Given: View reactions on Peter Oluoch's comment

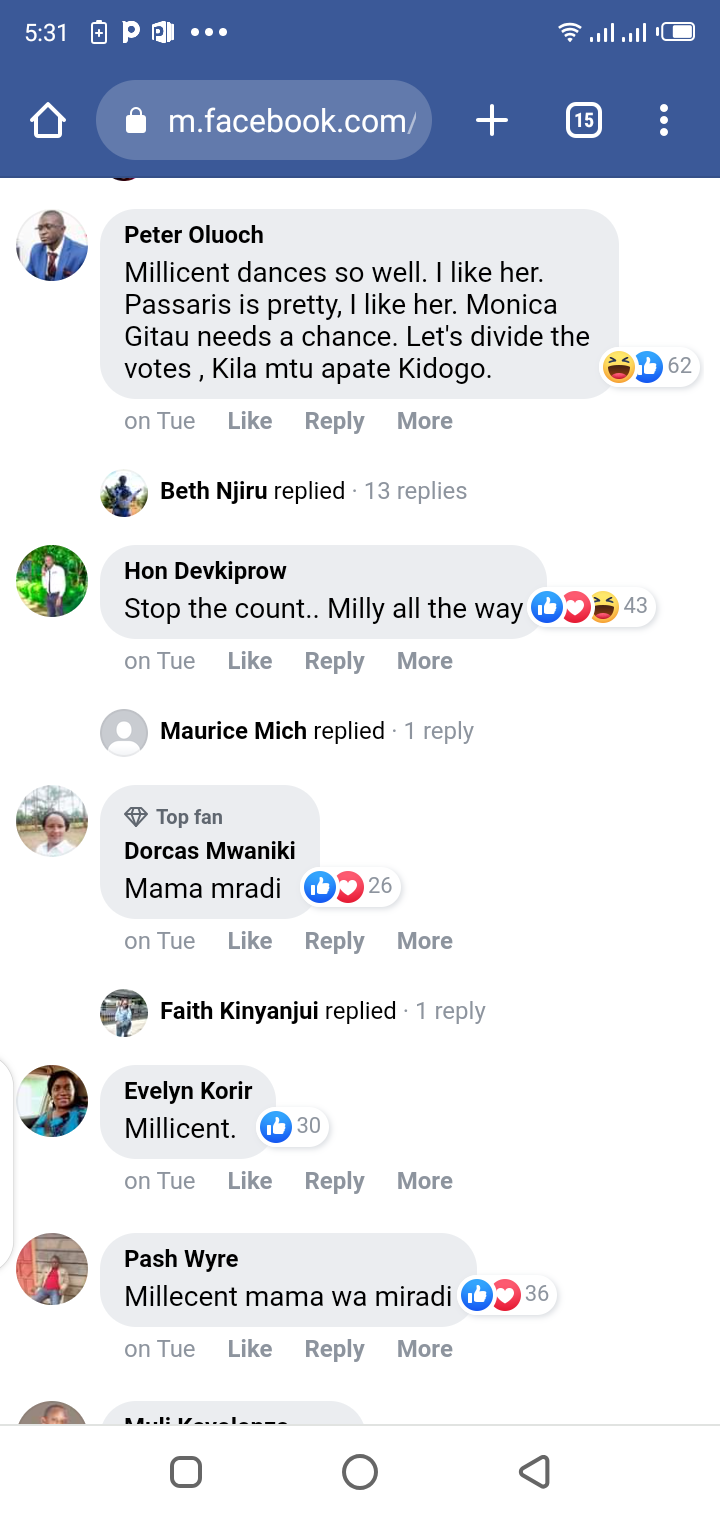Looking at the screenshot, I should (x=649, y=366).
